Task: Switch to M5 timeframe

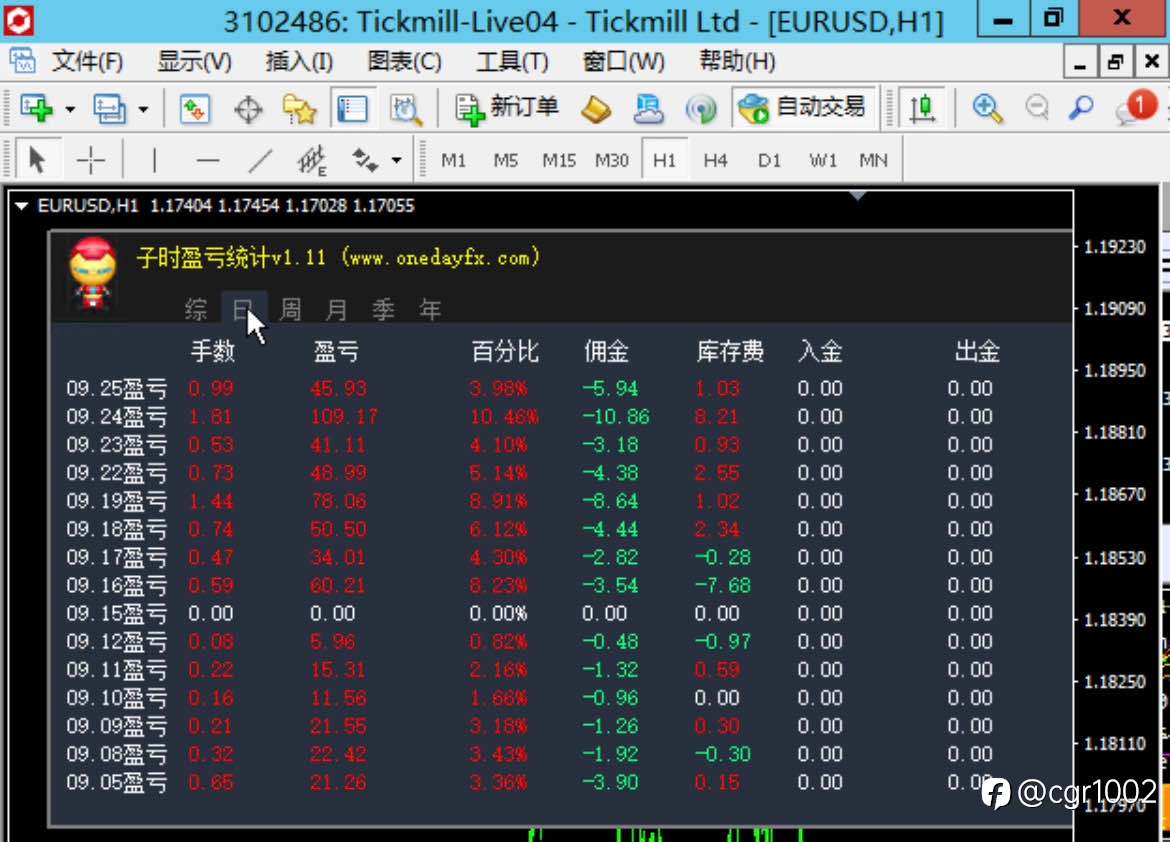Action: coord(505,160)
